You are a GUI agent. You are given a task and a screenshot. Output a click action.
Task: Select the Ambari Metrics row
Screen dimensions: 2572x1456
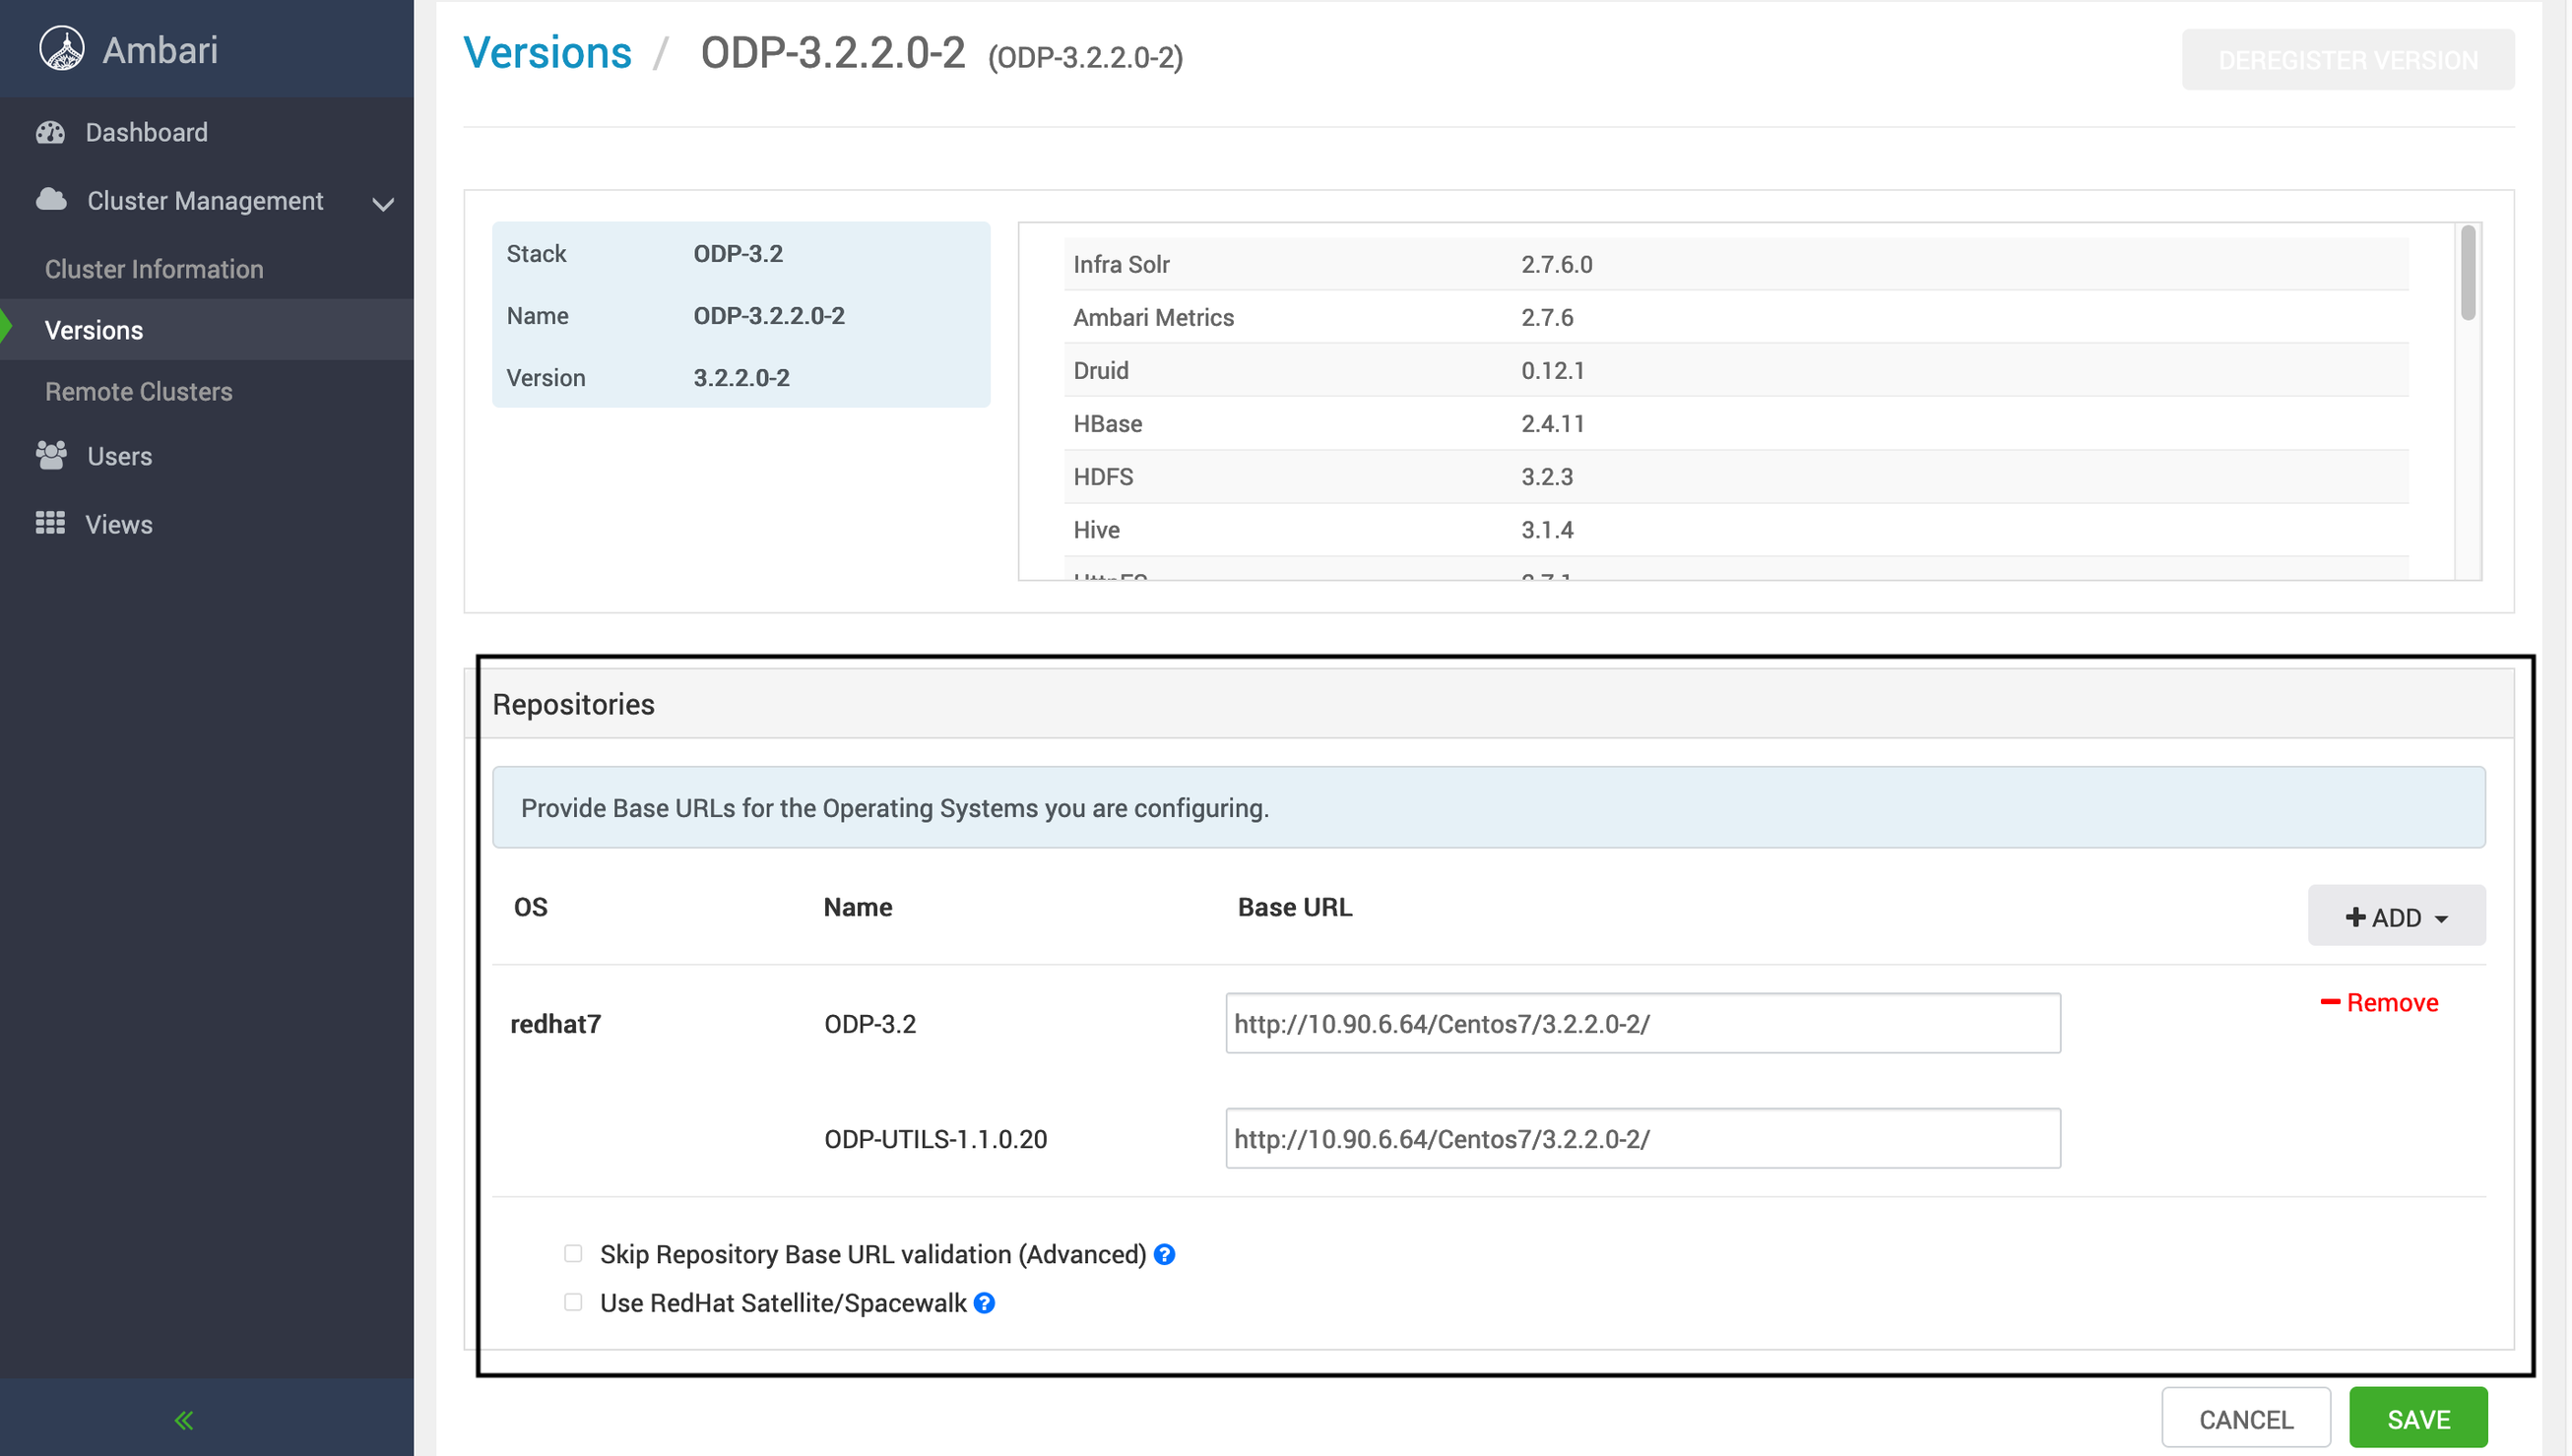pyautogui.click(x=1736, y=317)
